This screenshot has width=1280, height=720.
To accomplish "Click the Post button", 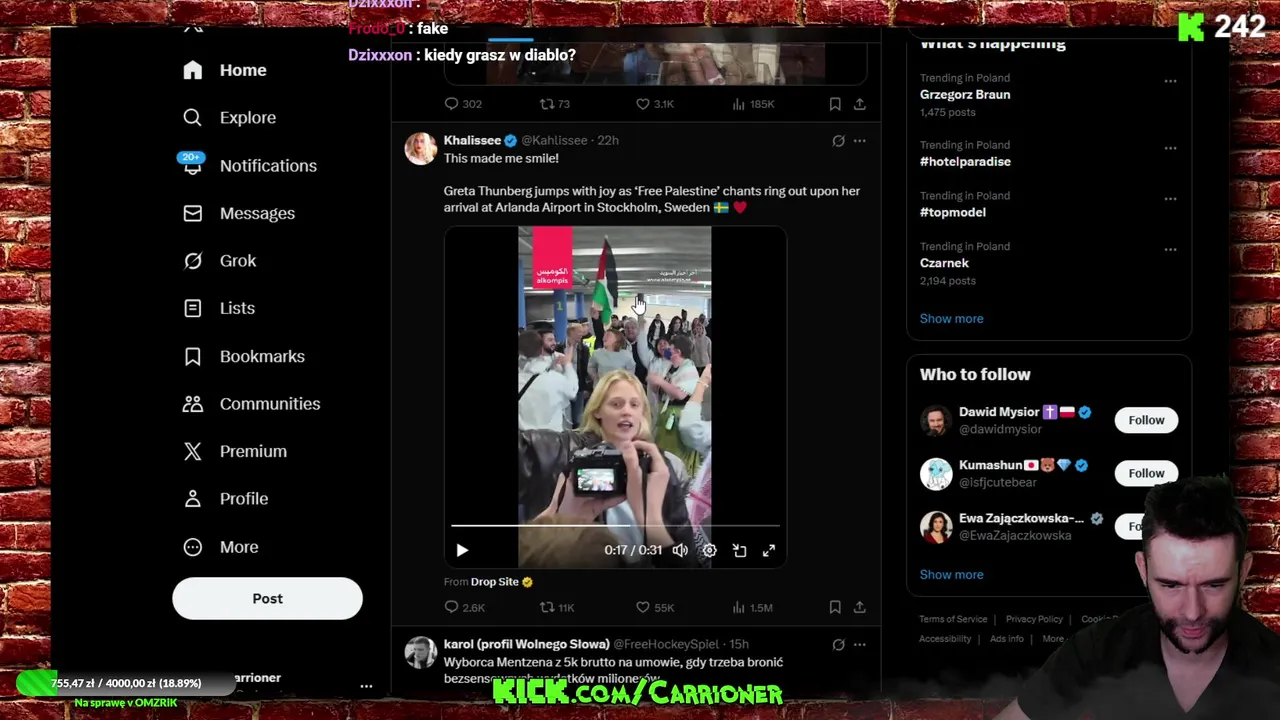I will pos(267,598).
